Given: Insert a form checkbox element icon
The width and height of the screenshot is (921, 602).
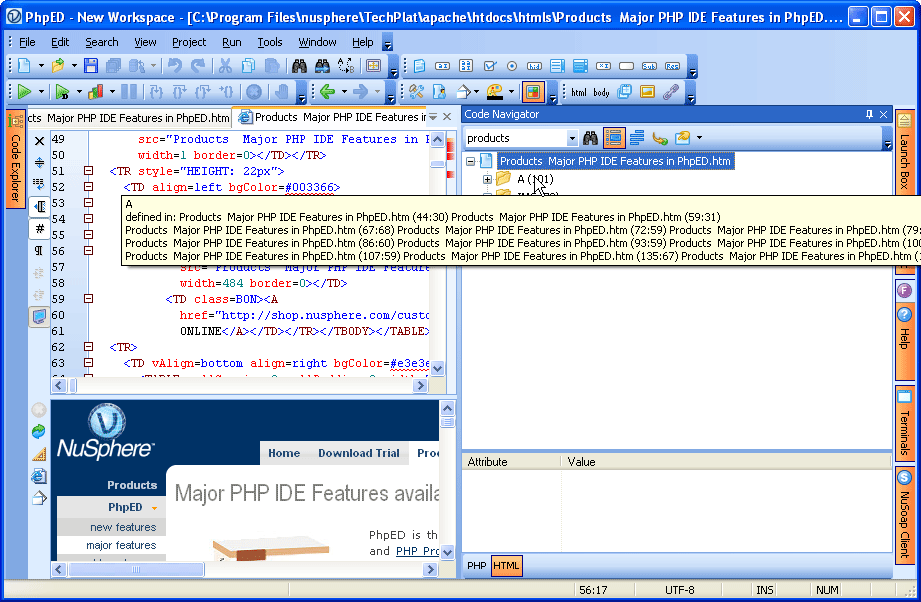Looking at the screenshot, I should point(489,66).
